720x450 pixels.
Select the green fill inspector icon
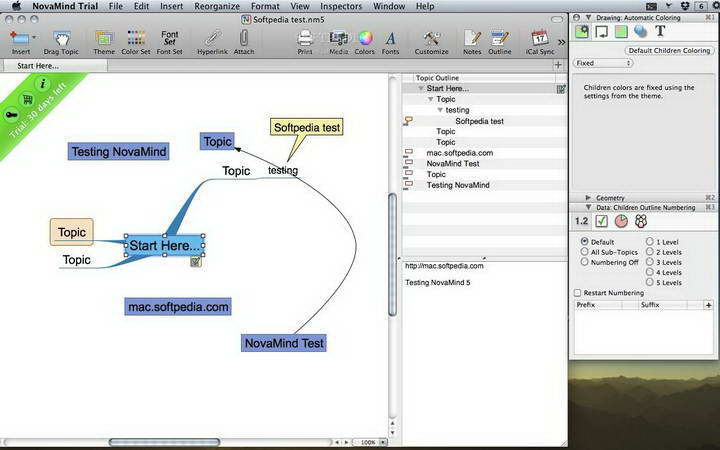[621, 32]
